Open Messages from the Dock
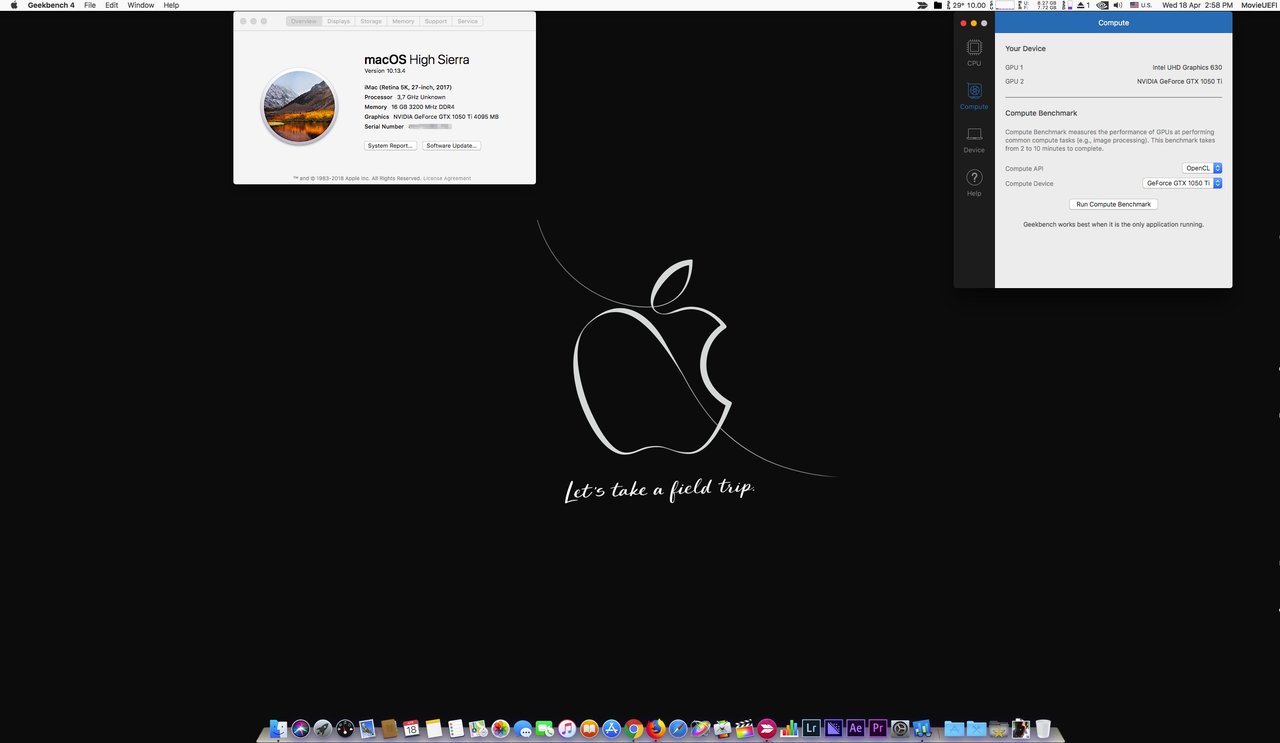Image resolution: width=1280 pixels, height=743 pixels. point(523,729)
